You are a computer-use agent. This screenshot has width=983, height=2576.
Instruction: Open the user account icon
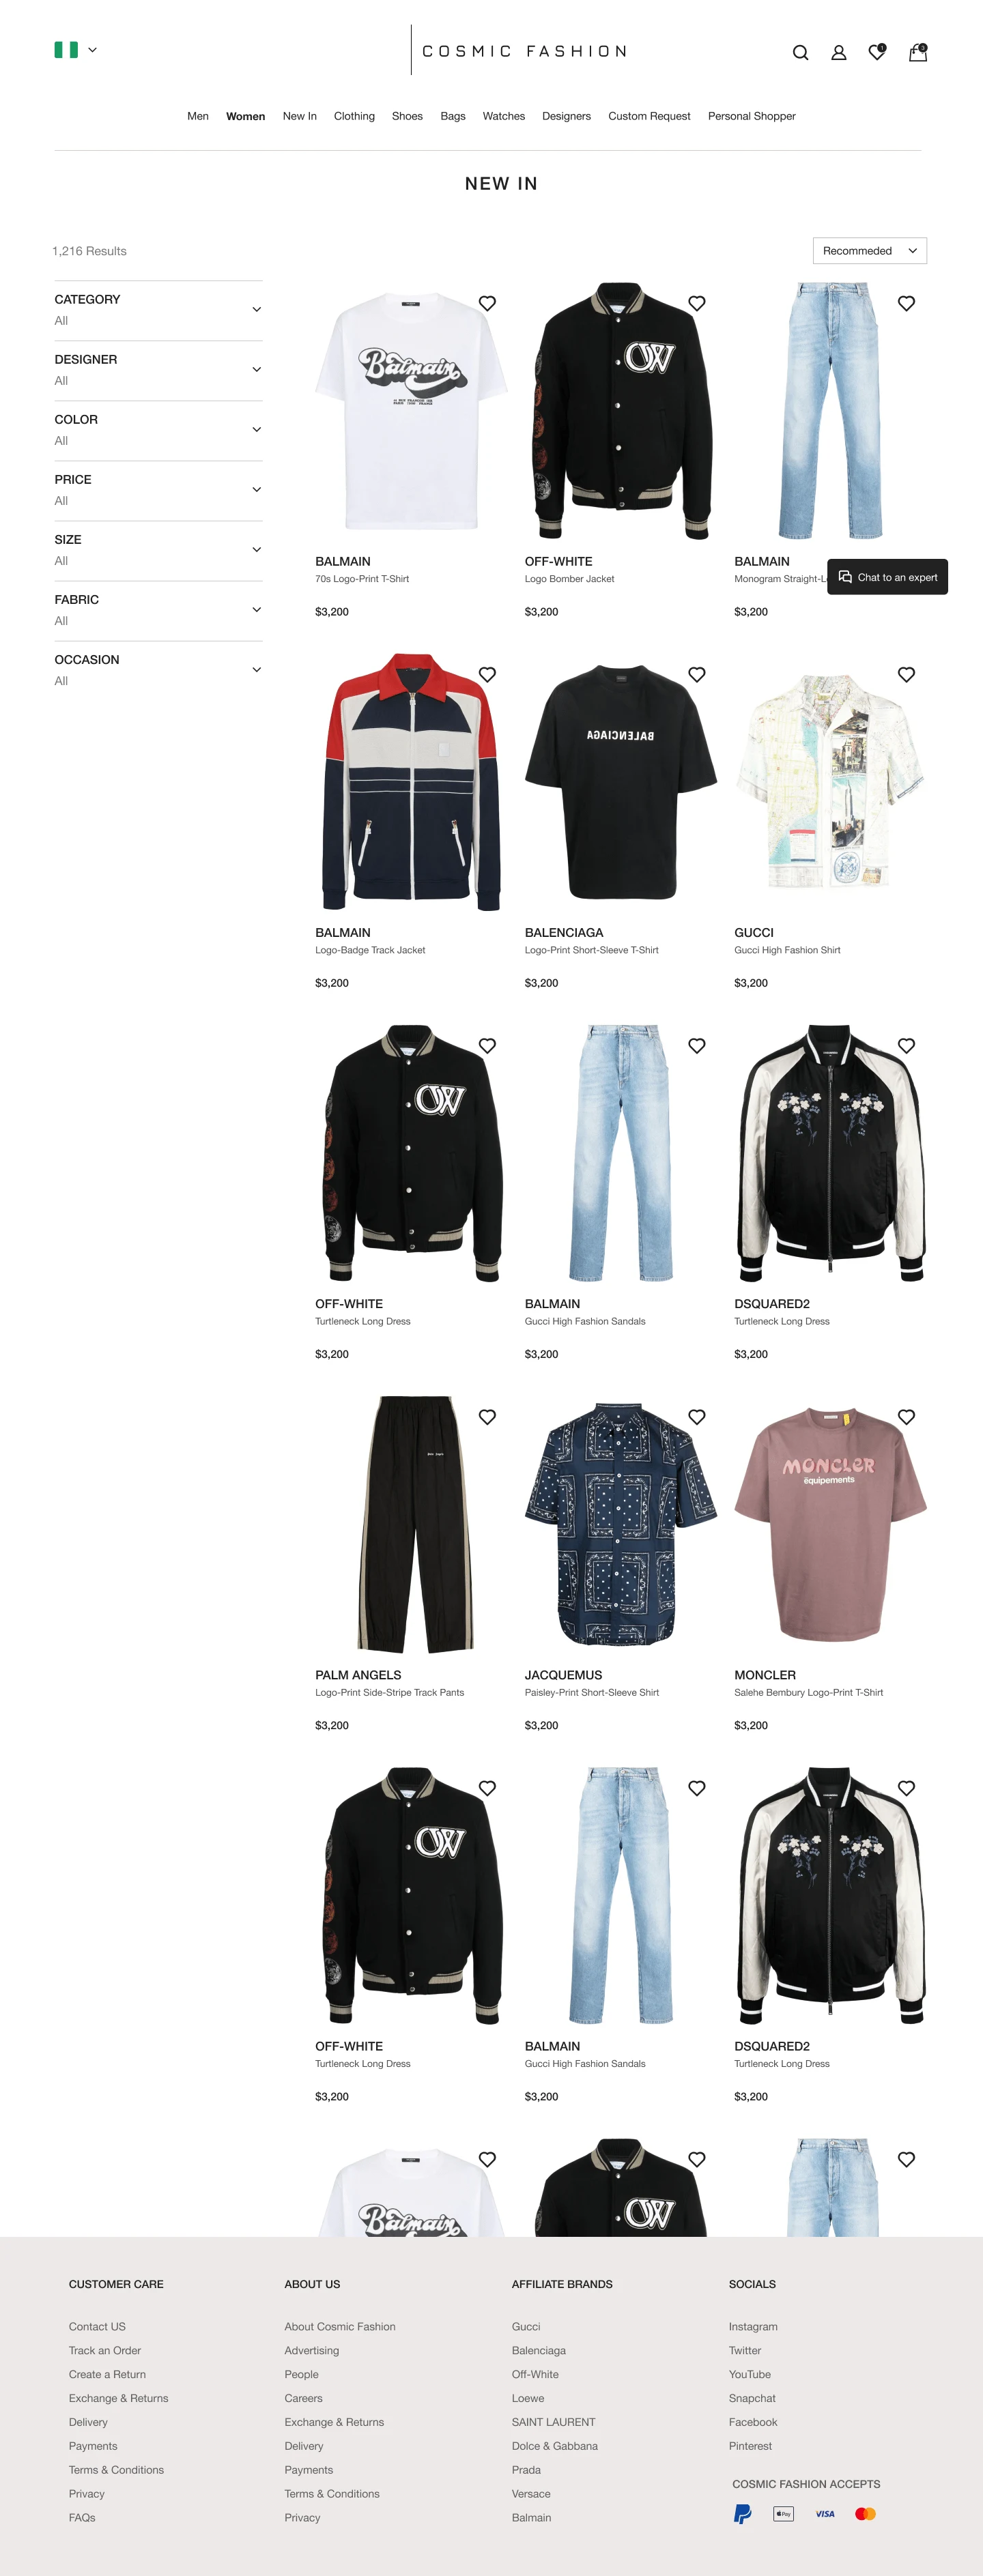839,53
